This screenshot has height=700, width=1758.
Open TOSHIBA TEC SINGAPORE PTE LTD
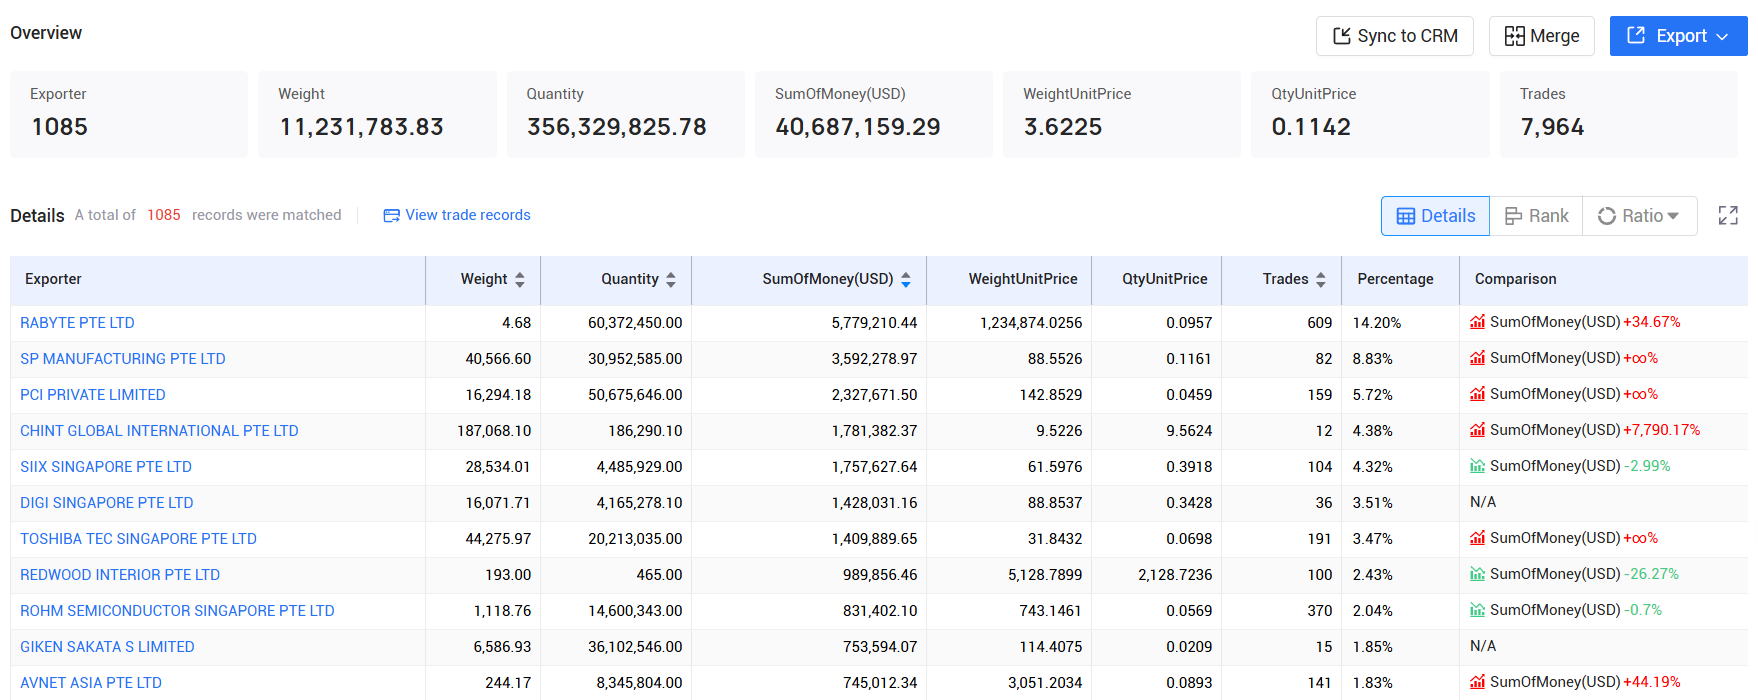pos(138,539)
